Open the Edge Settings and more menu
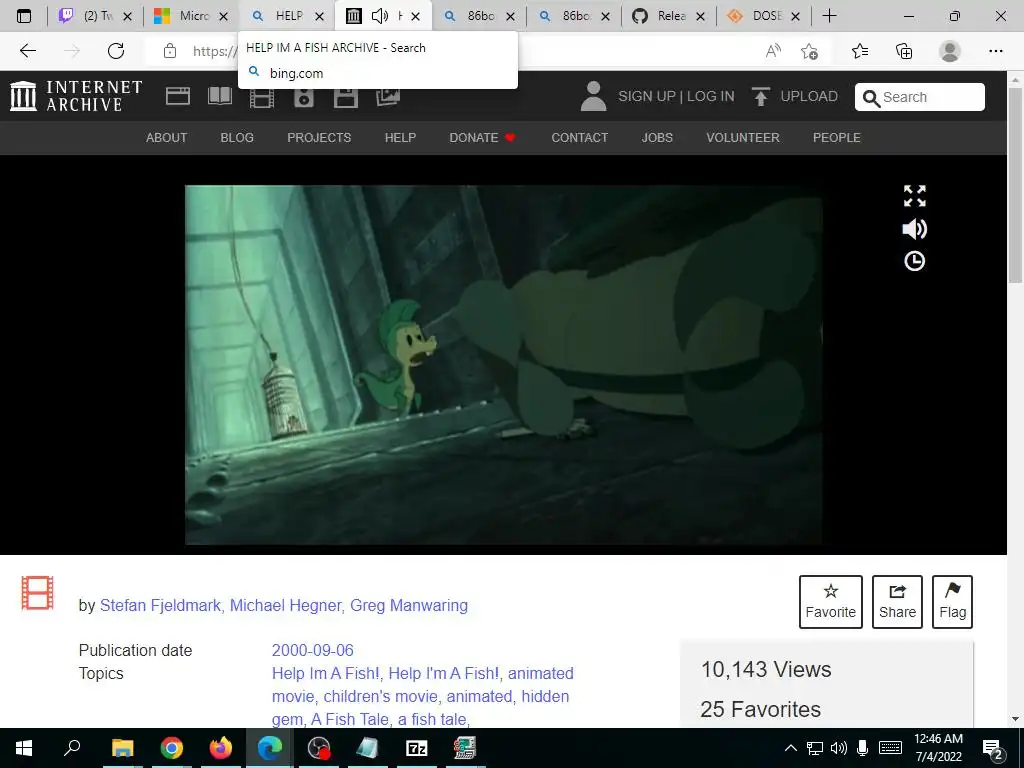1024x768 pixels. tap(995, 51)
